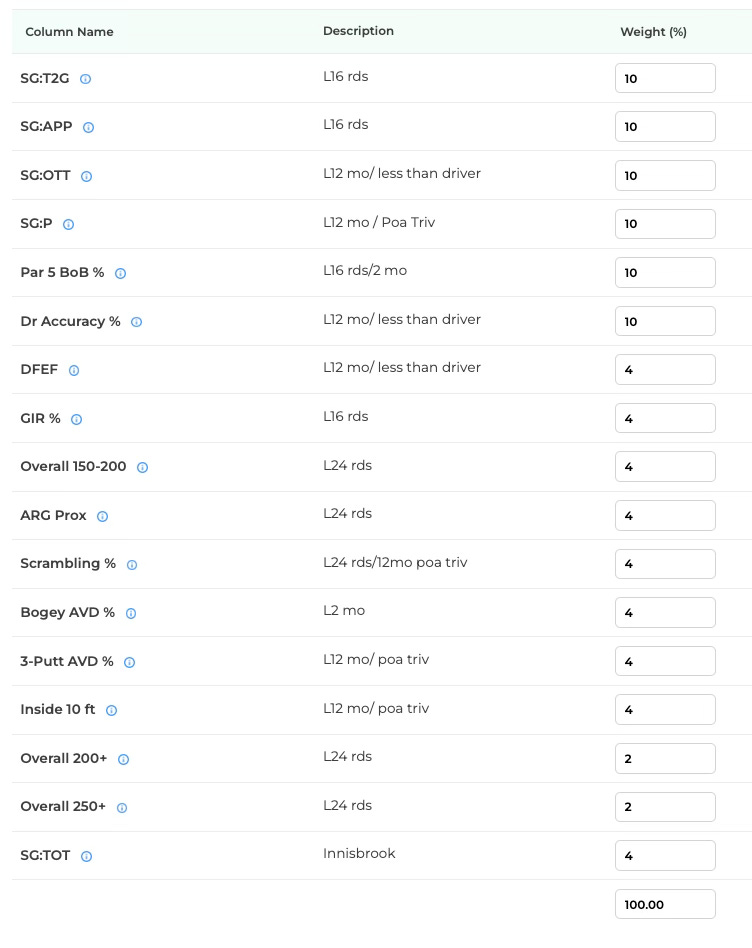The width and height of the screenshot is (752, 948).
Task: Click the Weight (%) column header
Action: tap(653, 32)
